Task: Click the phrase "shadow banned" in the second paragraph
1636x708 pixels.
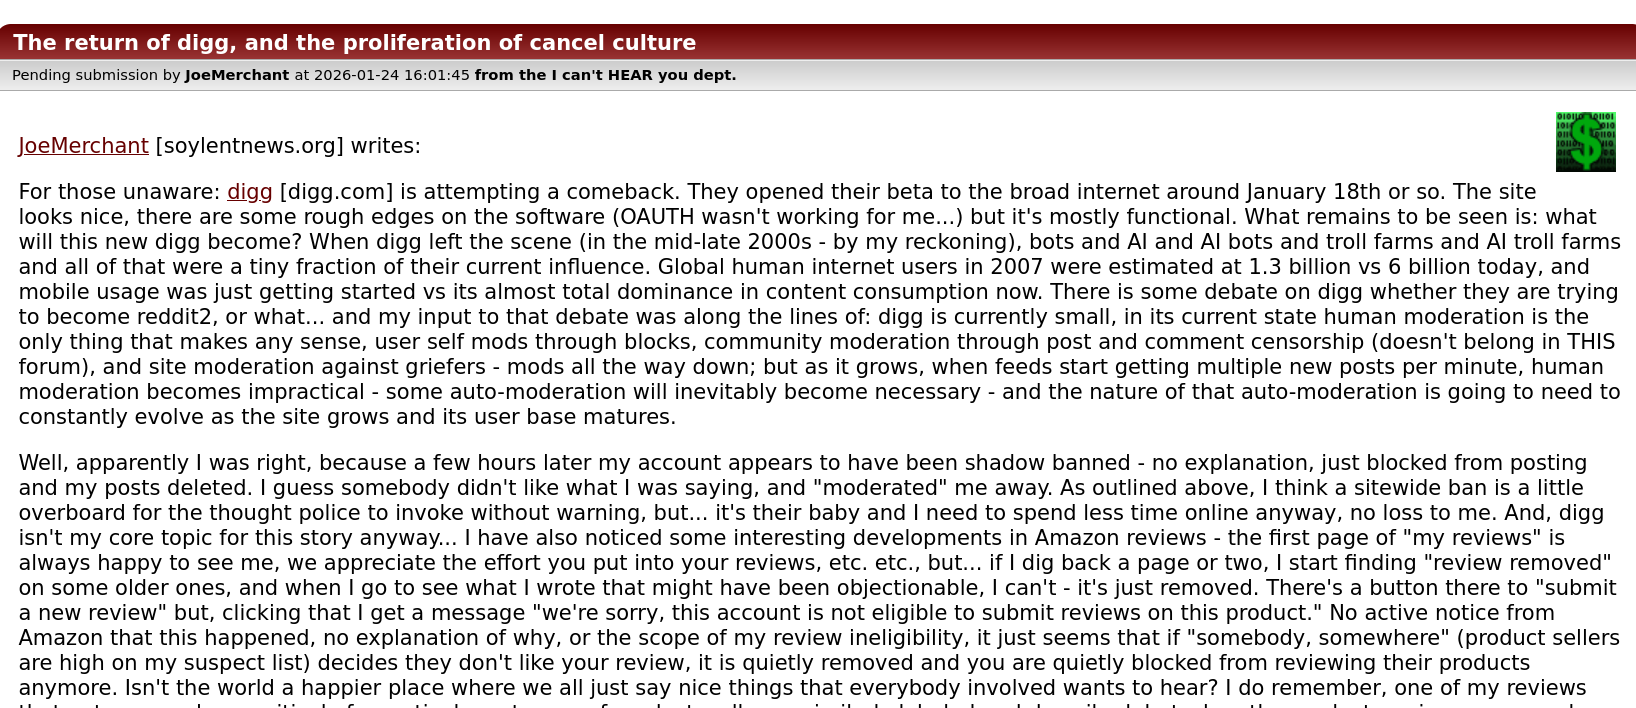Action: click(1058, 463)
